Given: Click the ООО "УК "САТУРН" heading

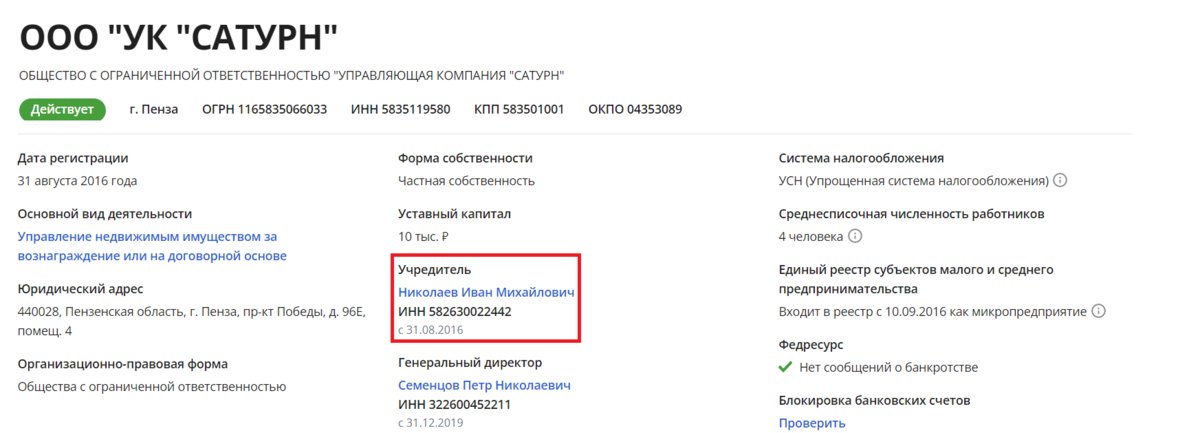Looking at the screenshot, I should click(179, 38).
